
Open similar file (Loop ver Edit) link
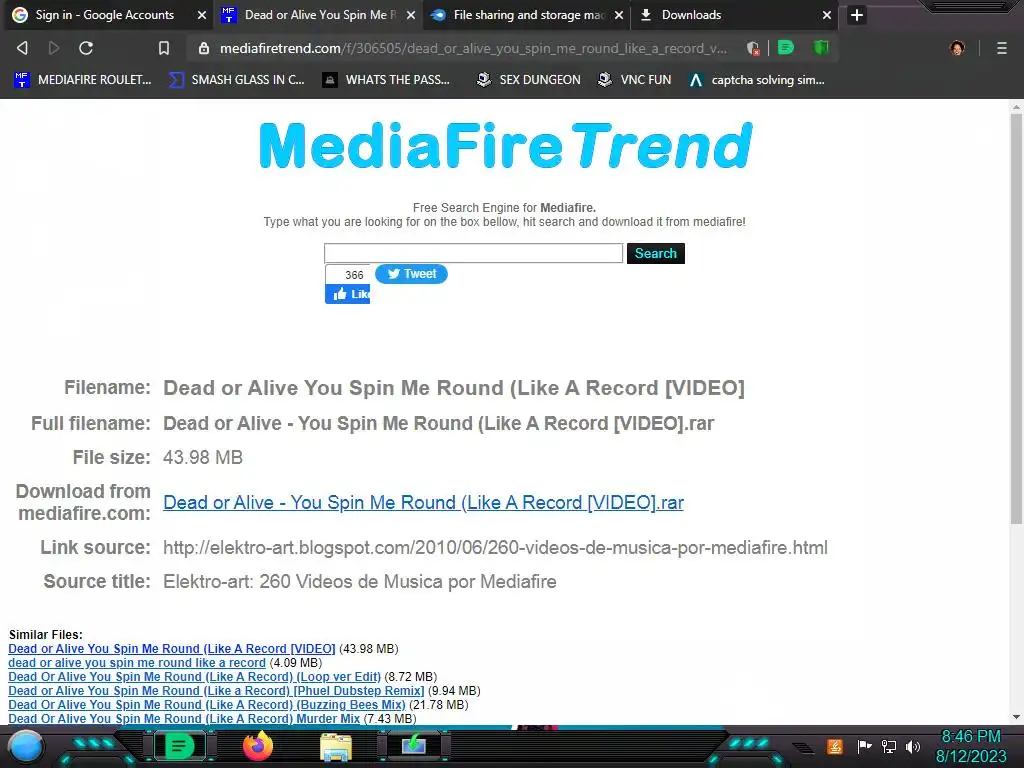pyautogui.click(x=195, y=677)
